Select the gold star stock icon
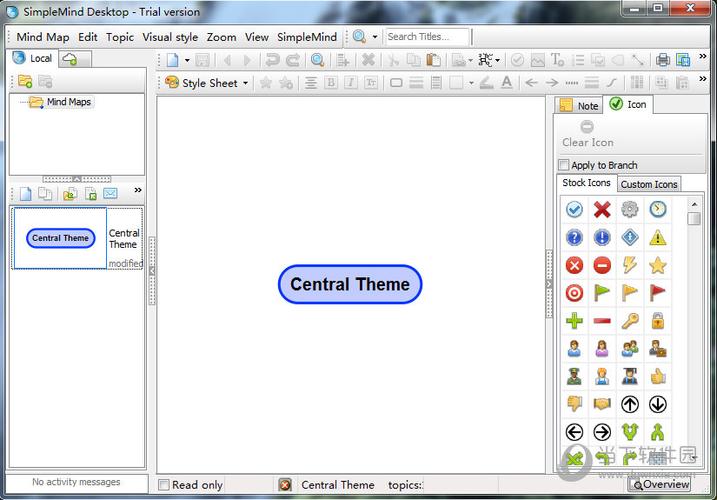This screenshot has width=717, height=500. pyautogui.click(x=658, y=265)
